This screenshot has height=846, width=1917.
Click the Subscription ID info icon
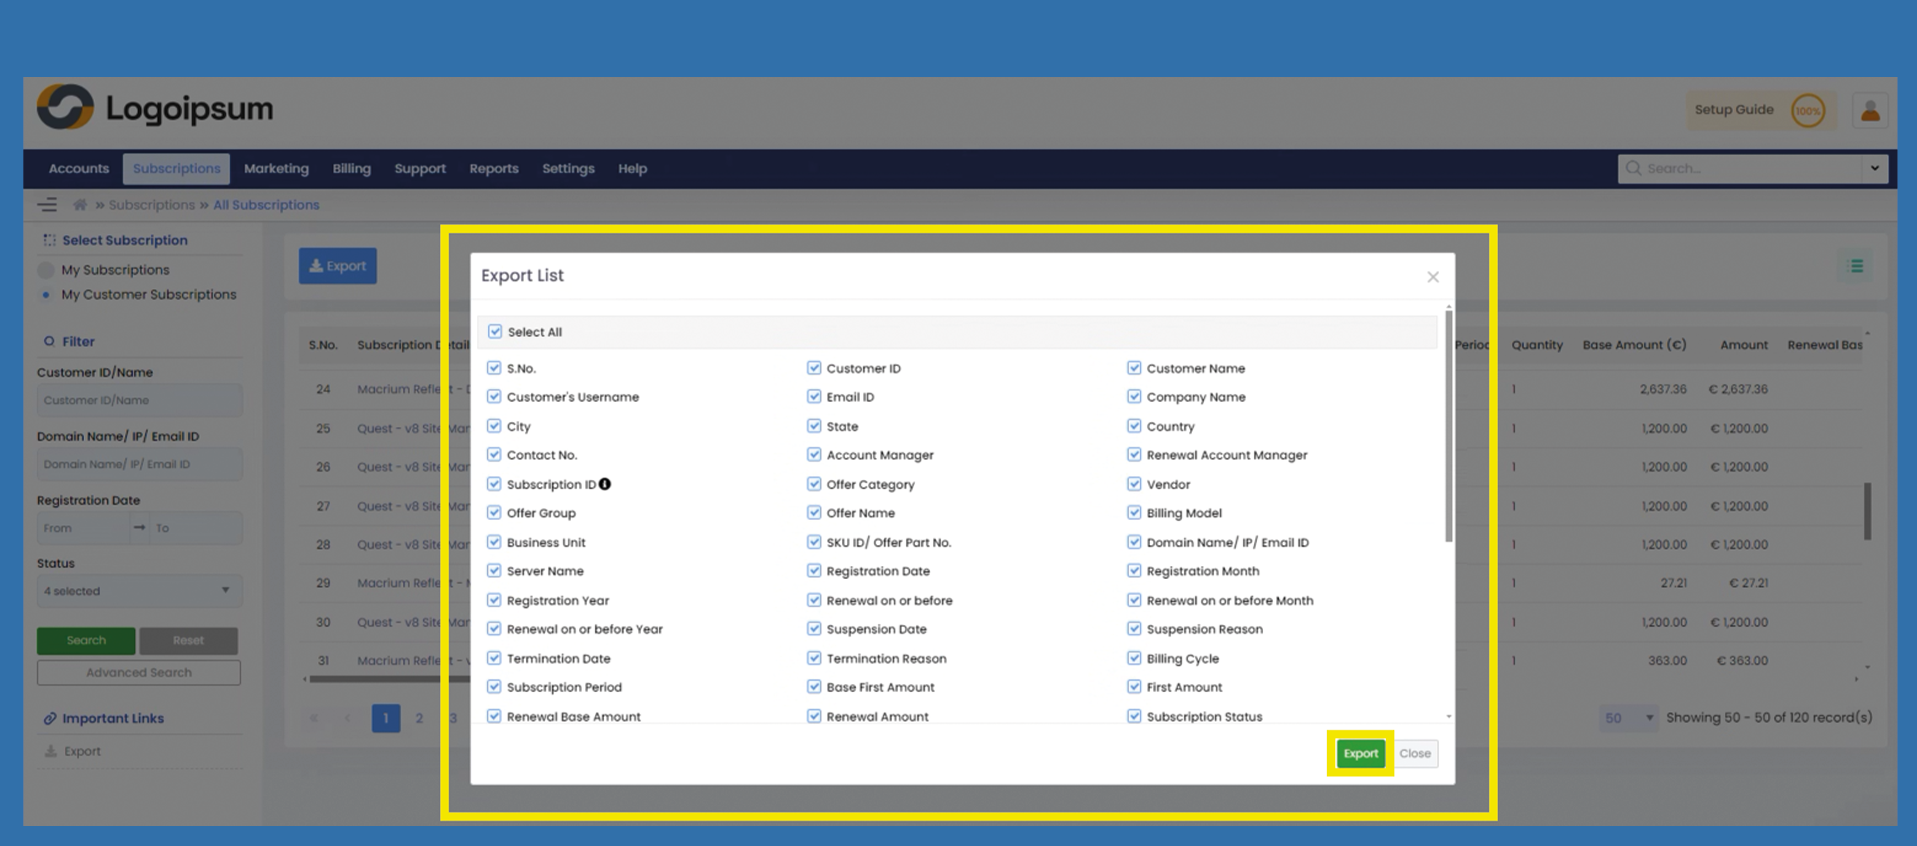[605, 484]
